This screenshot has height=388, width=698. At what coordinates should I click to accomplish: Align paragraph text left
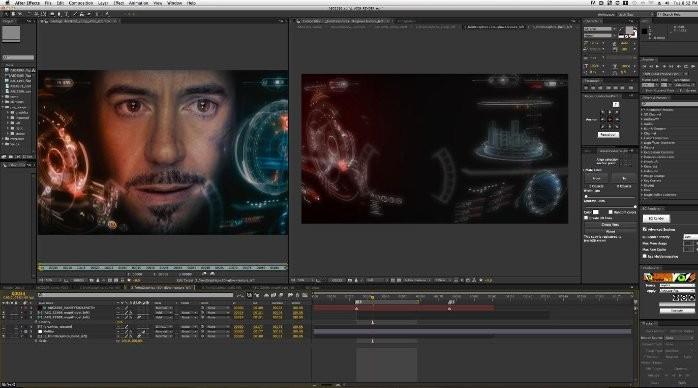(x=587, y=88)
